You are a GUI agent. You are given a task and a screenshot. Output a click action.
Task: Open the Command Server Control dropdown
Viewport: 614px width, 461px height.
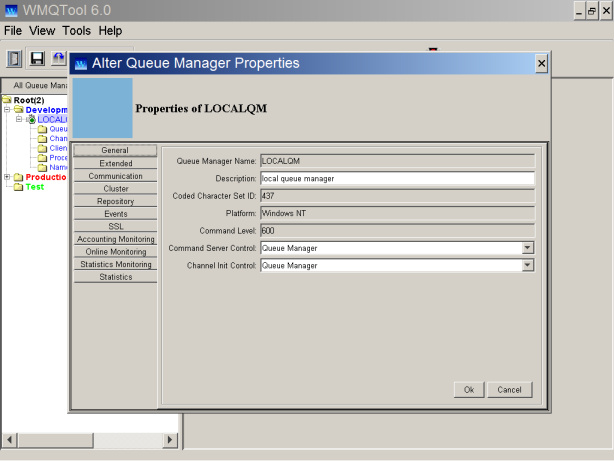527,248
